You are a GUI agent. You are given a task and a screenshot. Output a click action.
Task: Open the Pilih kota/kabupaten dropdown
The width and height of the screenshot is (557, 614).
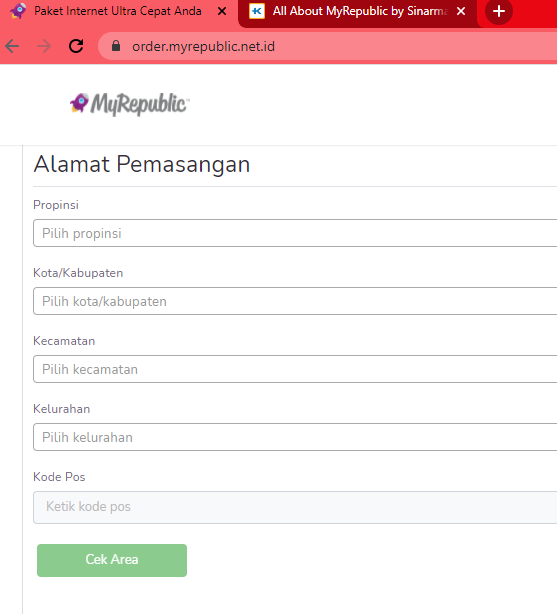(295, 301)
